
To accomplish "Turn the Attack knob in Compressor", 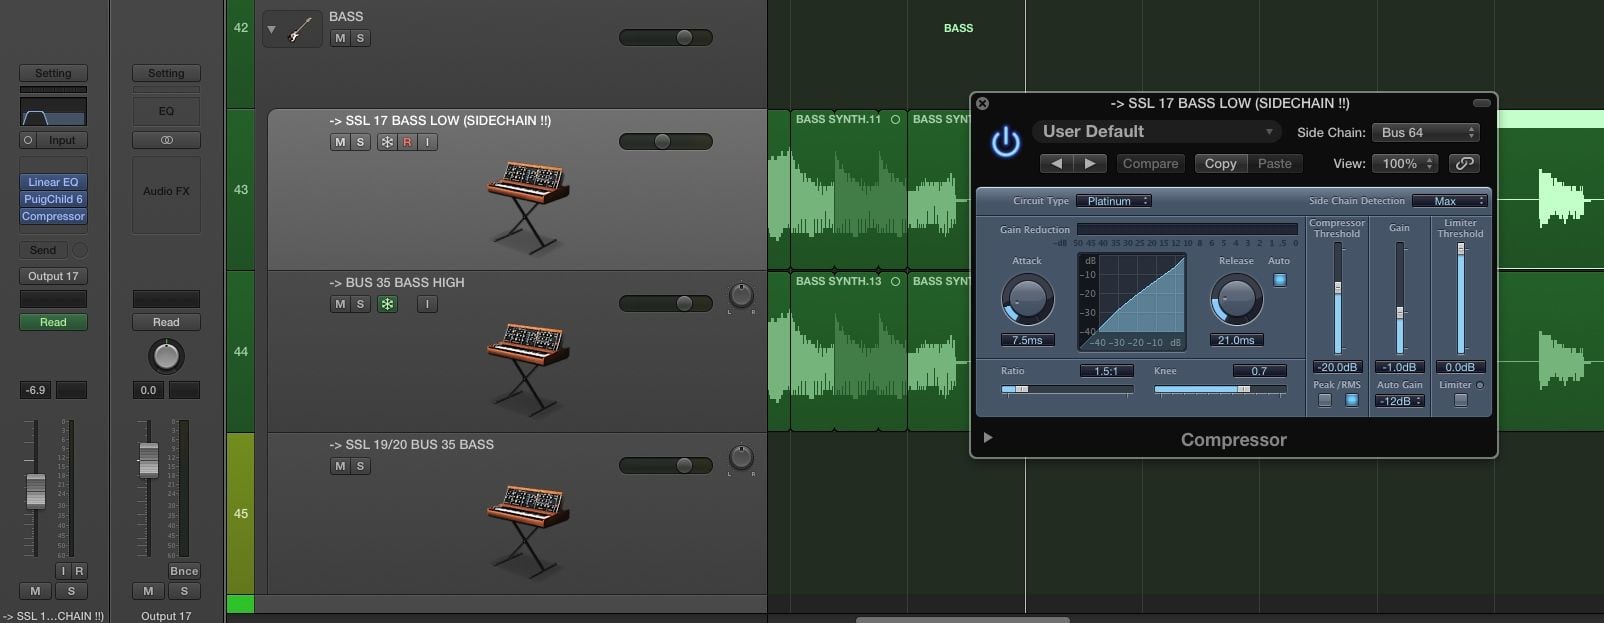I will tap(1027, 299).
